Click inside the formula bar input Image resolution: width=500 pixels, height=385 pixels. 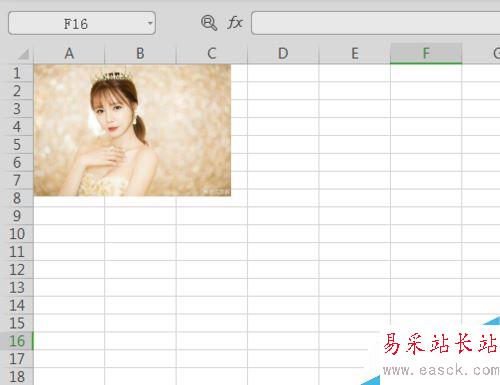376,23
